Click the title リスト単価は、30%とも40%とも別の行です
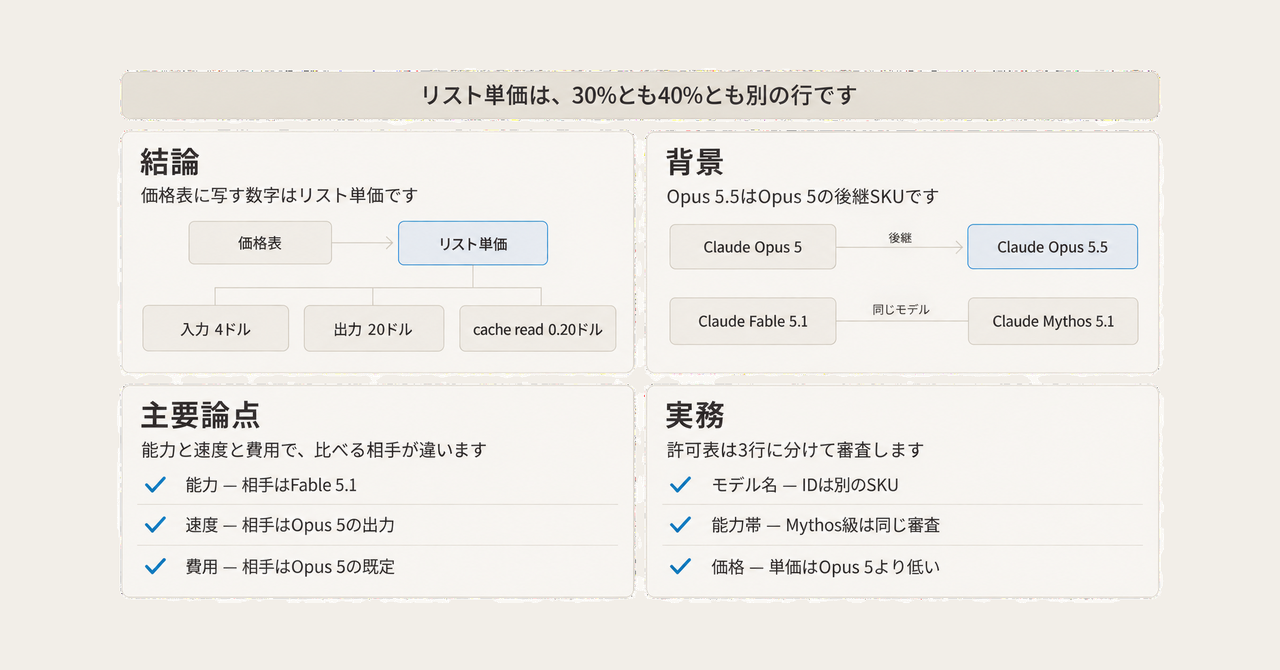 point(640,96)
